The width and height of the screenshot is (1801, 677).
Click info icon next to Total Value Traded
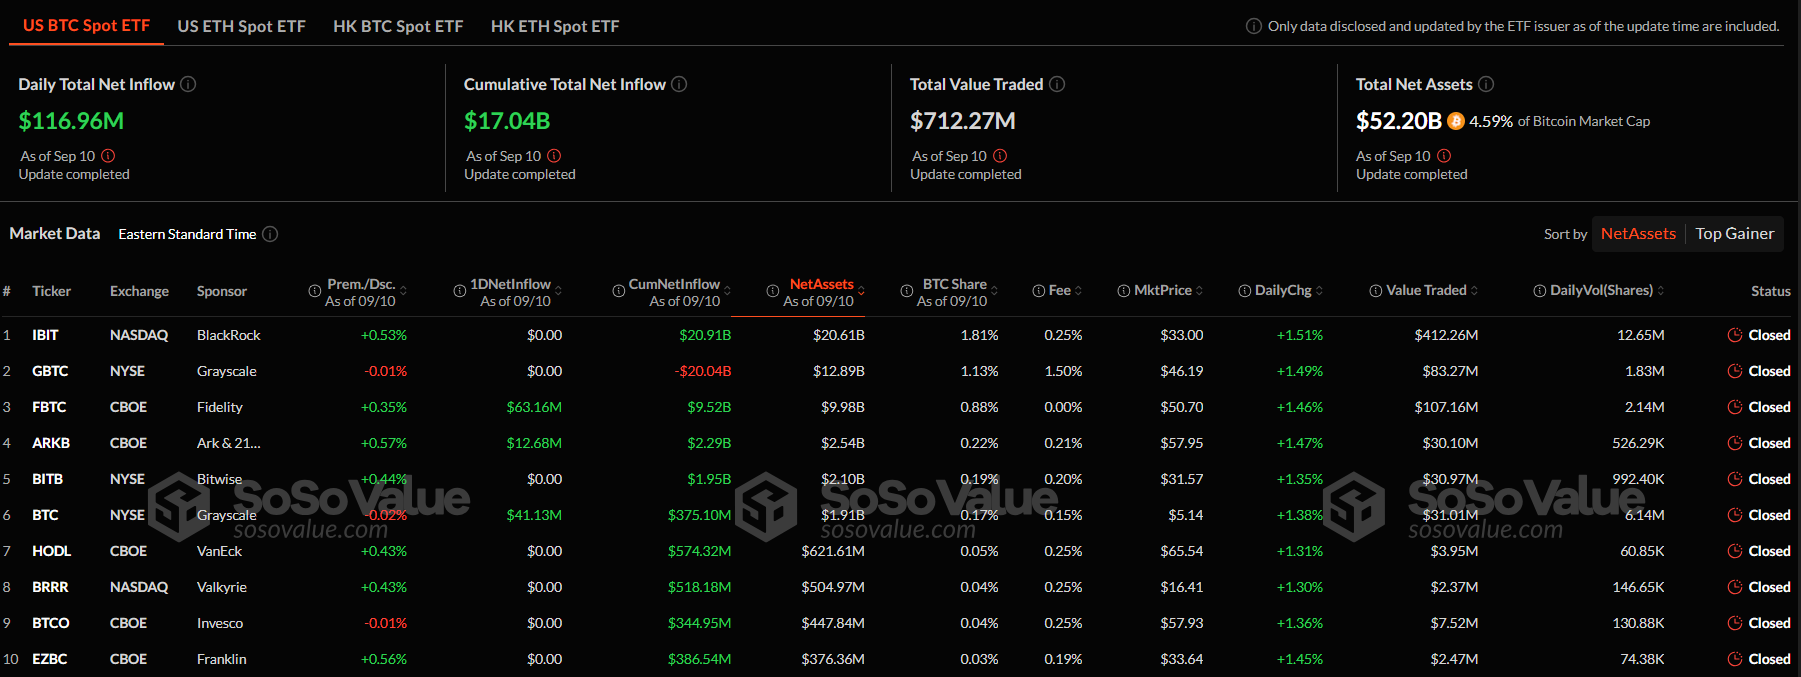1057,84
